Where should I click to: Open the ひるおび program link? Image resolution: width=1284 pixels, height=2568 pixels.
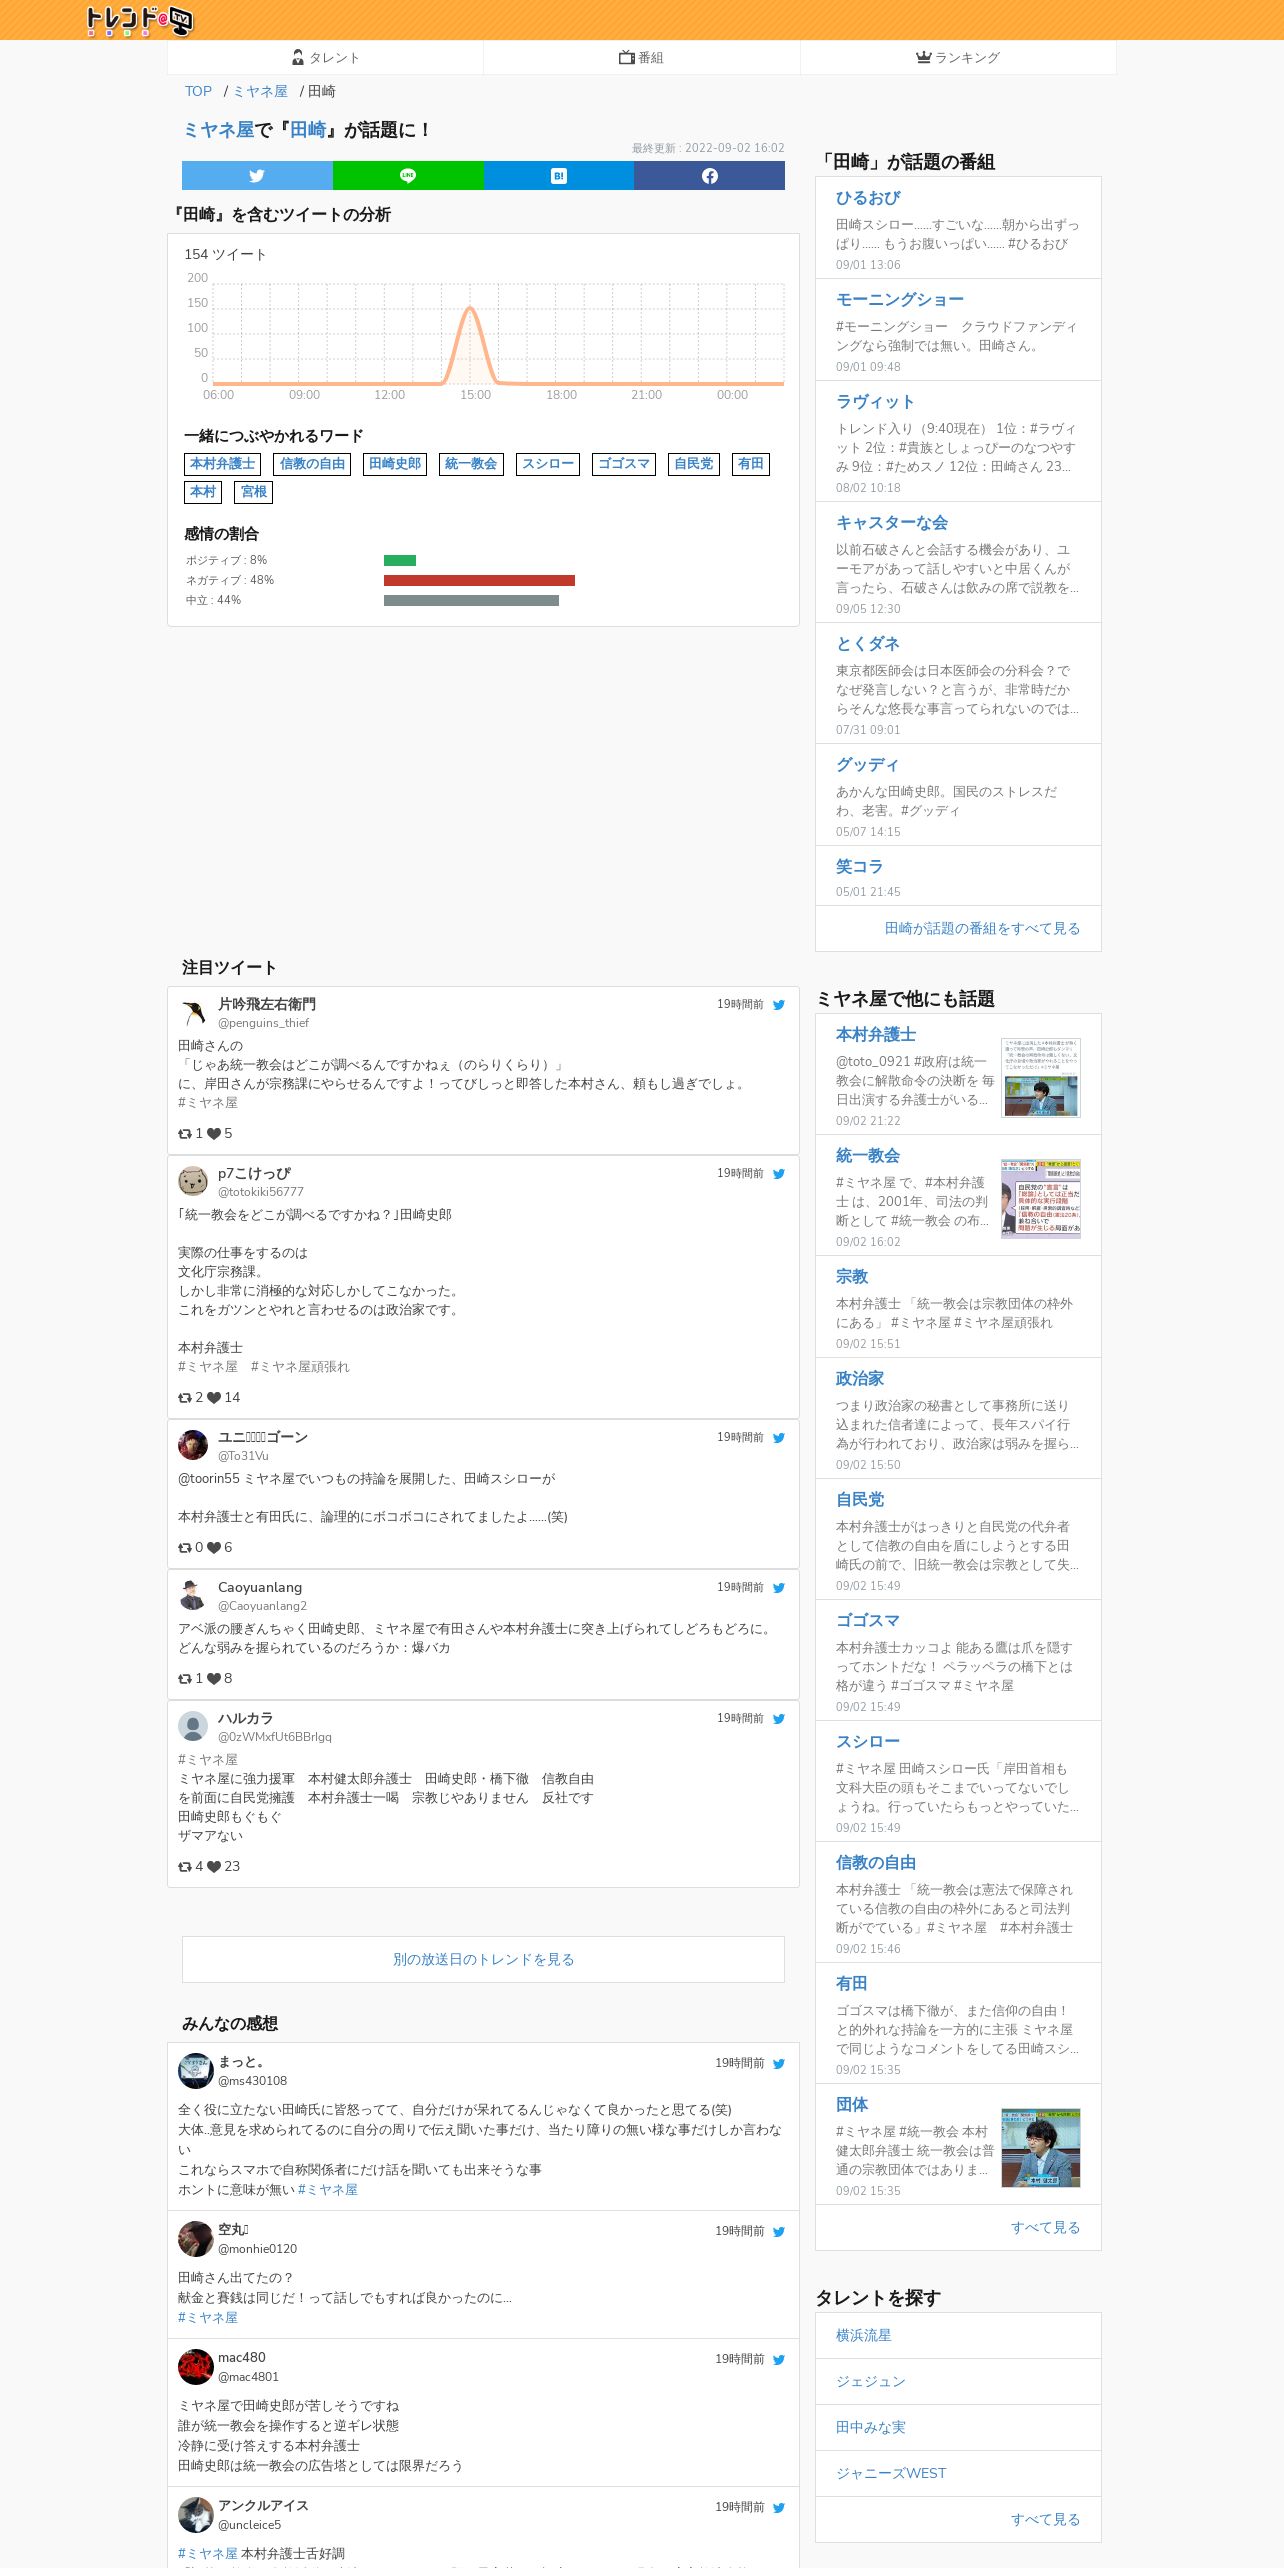(x=868, y=198)
